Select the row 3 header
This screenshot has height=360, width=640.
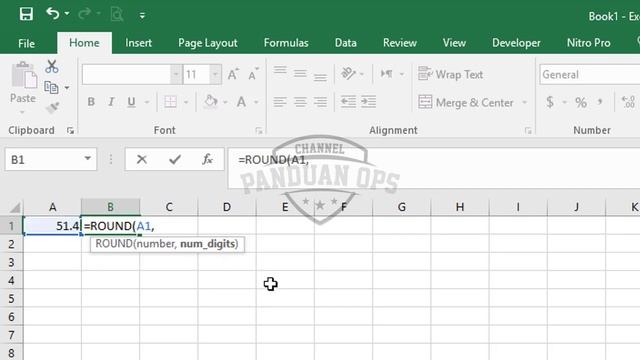tap(11, 262)
